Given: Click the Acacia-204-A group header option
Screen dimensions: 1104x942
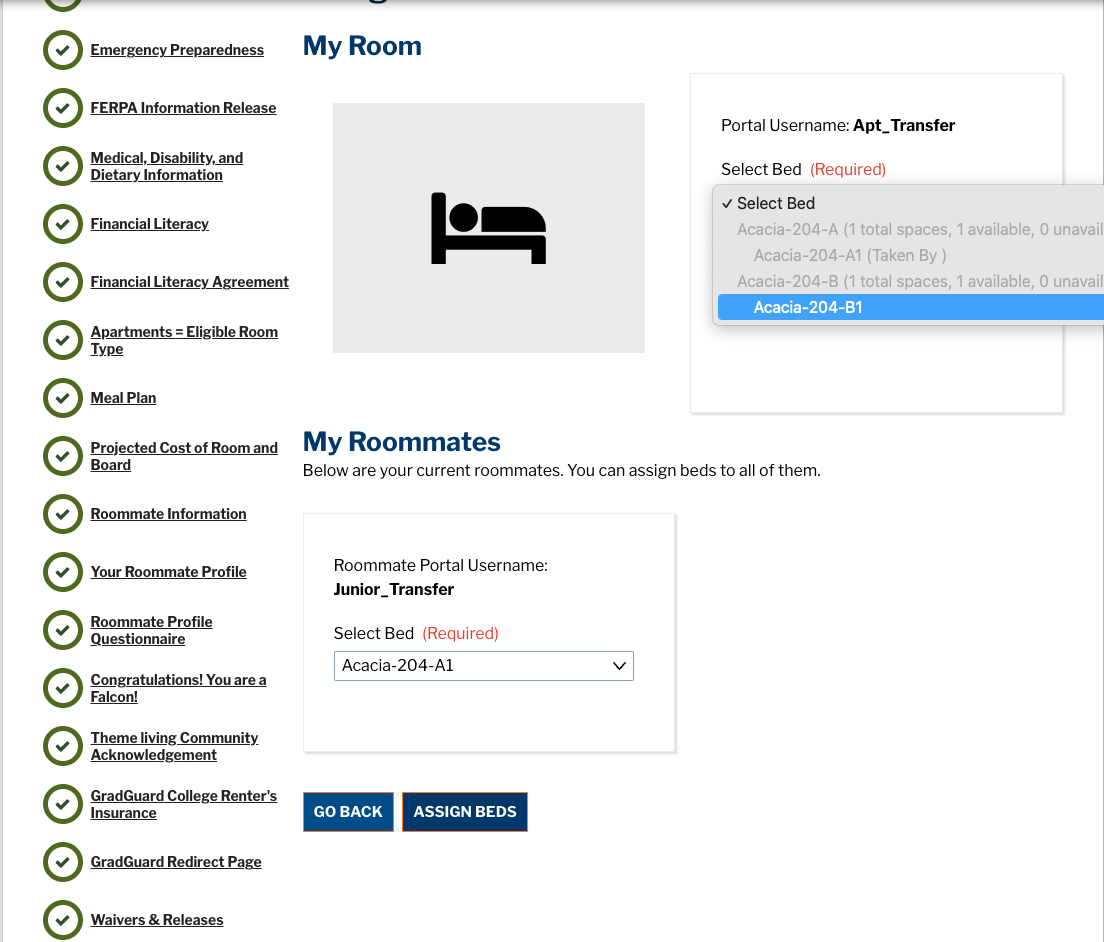Looking at the screenshot, I should (900, 229).
